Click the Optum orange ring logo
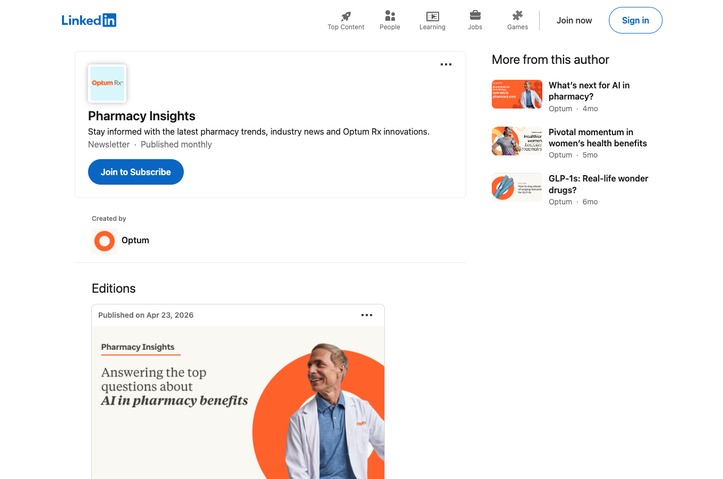This screenshot has width=723, height=479. click(104, 241)
